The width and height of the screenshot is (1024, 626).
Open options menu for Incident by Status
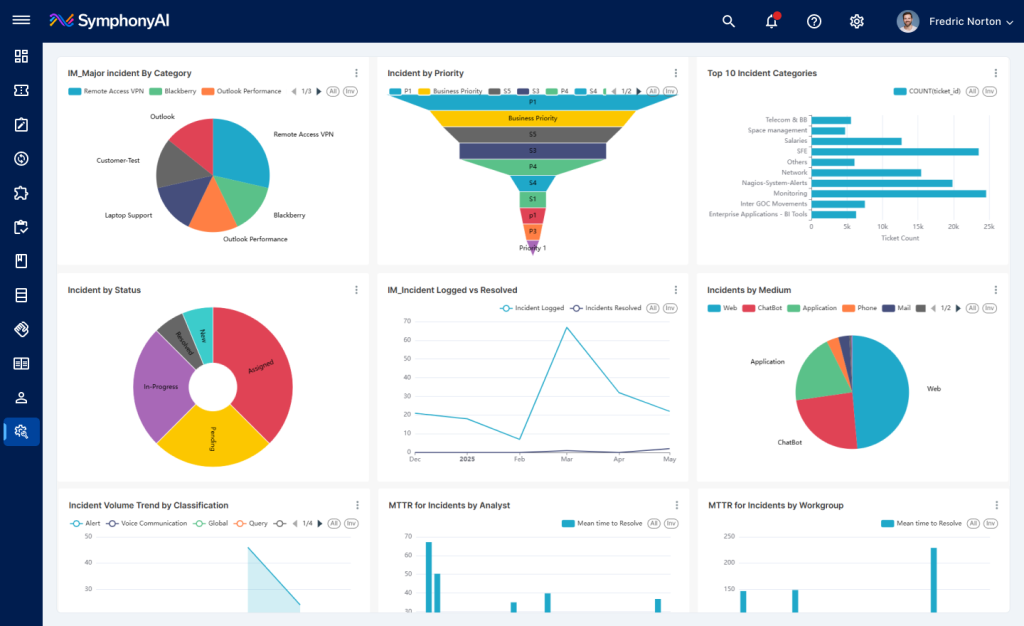[x=356, y=290]
